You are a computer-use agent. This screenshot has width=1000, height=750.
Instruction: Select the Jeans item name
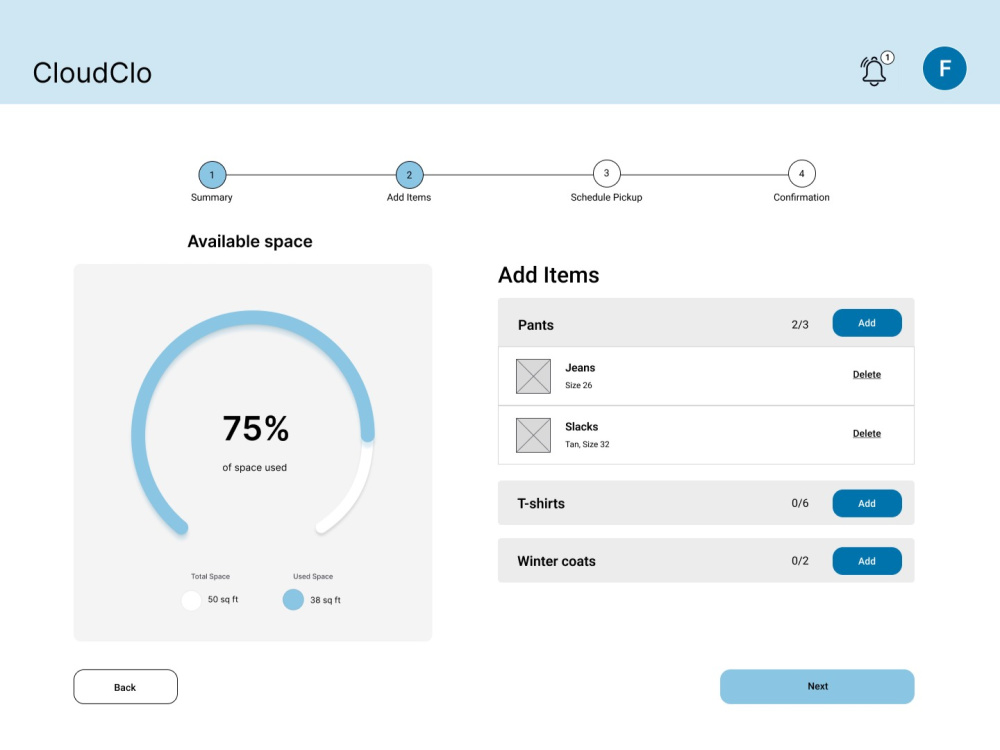pos(580,368)
